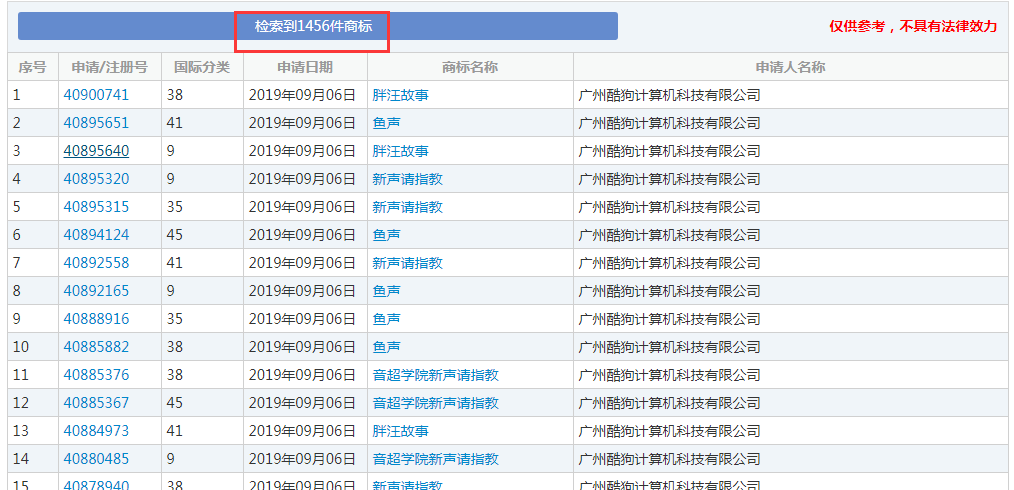Image resolution: width=1014 pixels, height=490 pixels.
Task: Click the 商标名称 column header
Action: click(470, 67)
